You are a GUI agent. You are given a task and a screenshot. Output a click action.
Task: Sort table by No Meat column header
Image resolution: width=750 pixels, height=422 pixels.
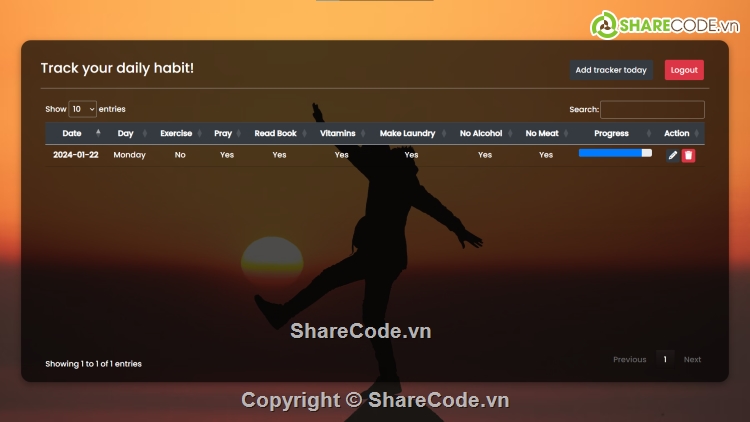click(x=545, y=133)
